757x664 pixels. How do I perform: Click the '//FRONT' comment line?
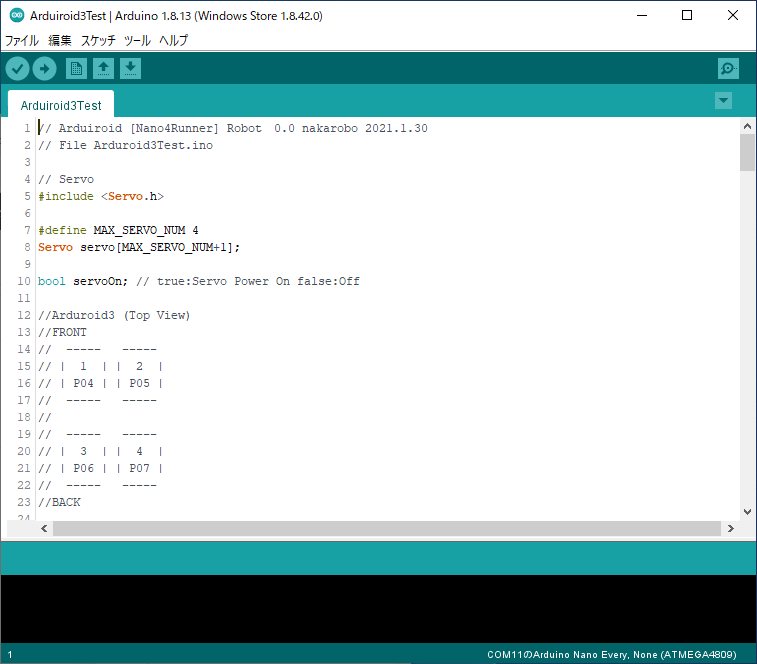(x=62, y=332)
